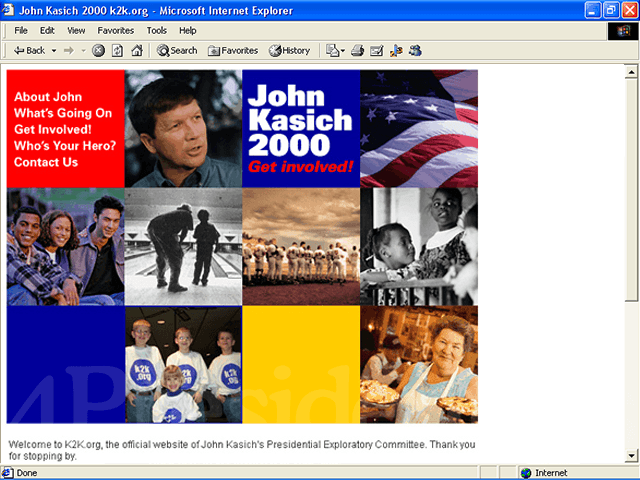Click the Get Involved! menu link
The image size is (640, 480).
(x=53, y=129)
